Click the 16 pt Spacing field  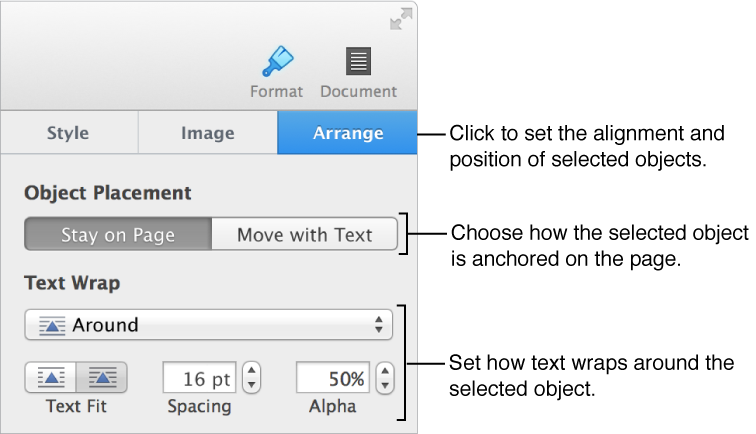point(200,378)
